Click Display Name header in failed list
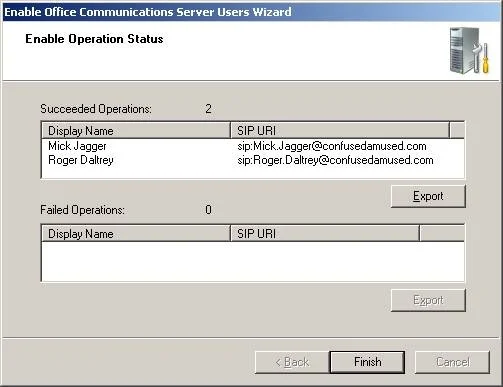This screenshot has height=387, width=503. (136, 233)
